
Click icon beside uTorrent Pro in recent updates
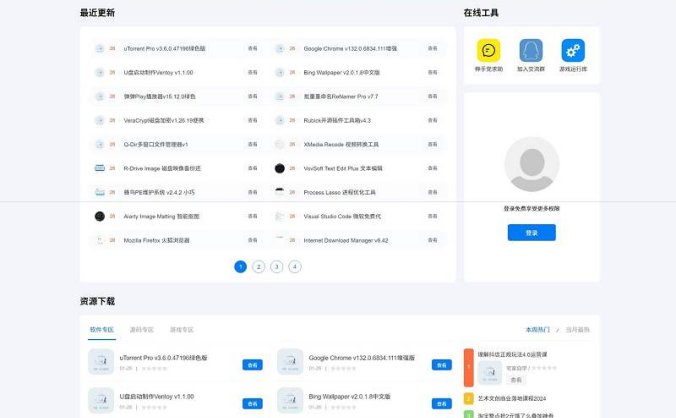click(x=100, y=49)
